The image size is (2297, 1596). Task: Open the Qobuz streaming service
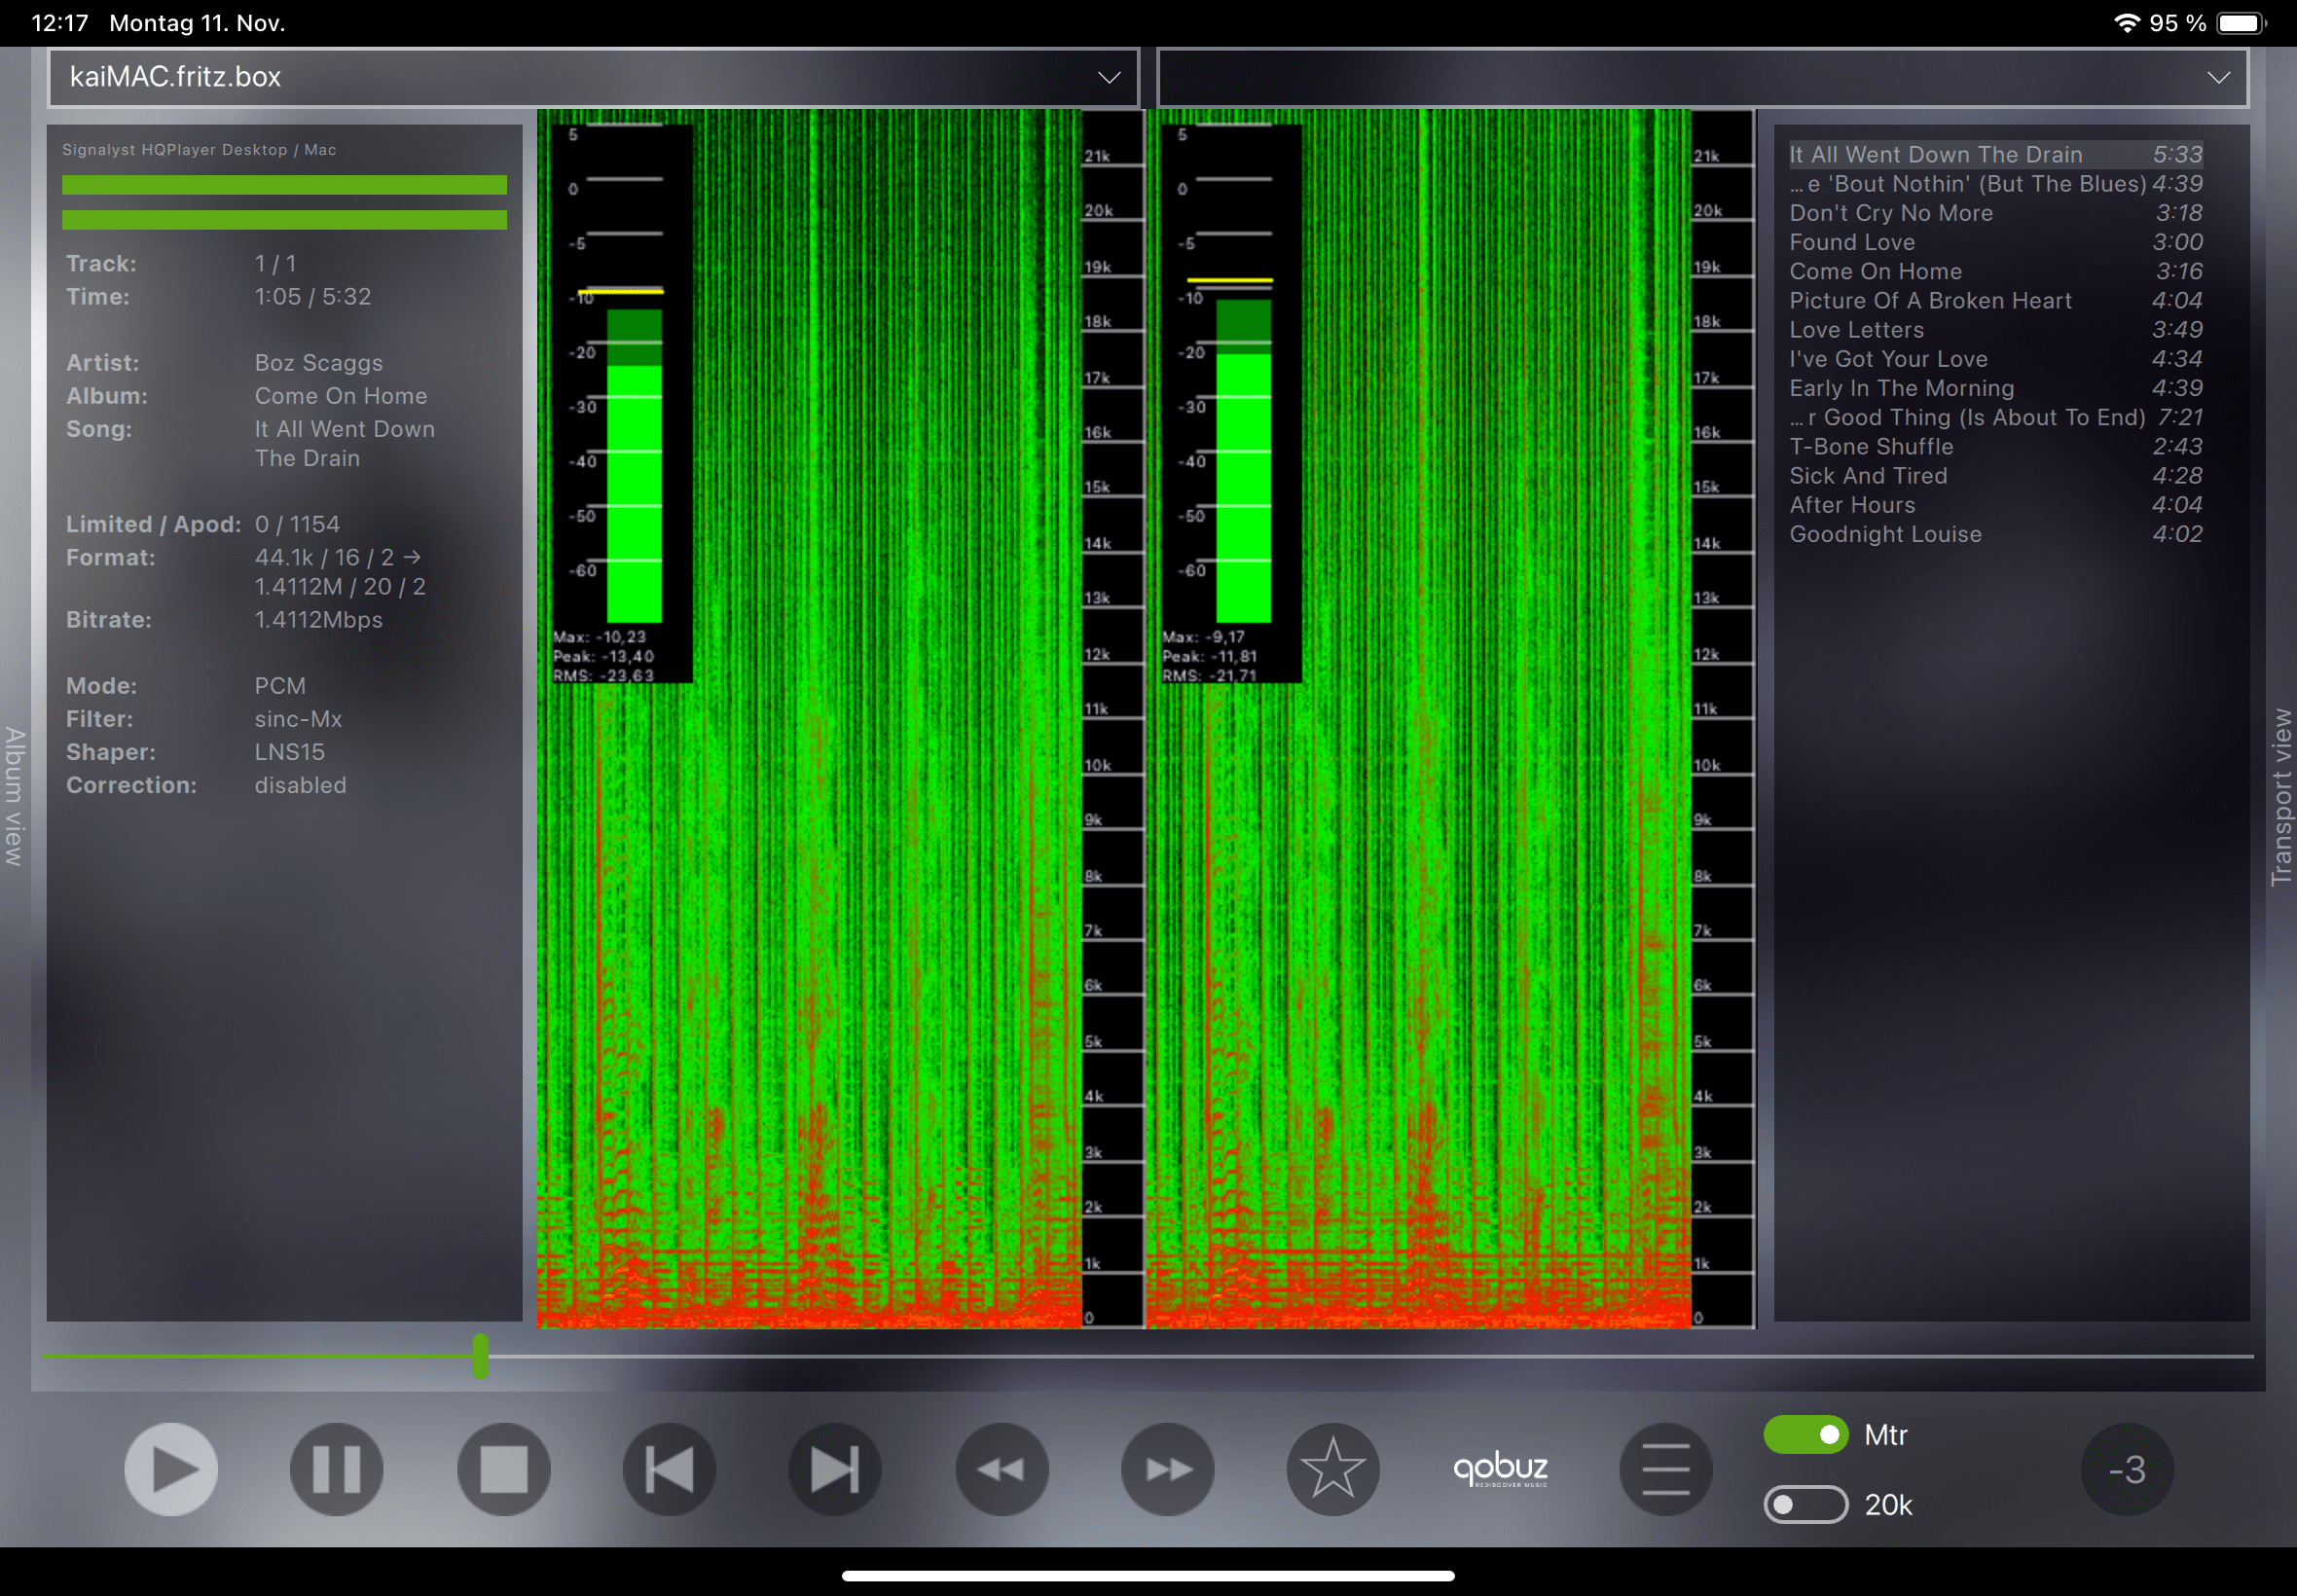pos(1500,1469)
